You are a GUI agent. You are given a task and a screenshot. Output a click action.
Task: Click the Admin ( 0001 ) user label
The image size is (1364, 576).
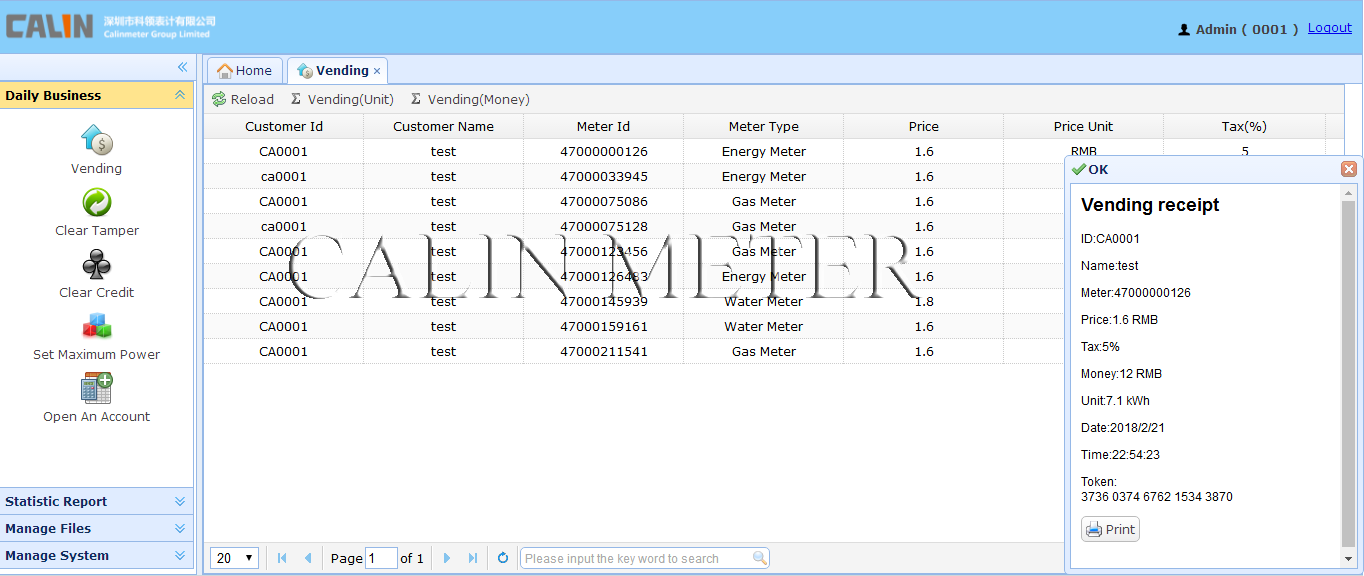tap(1238, 29)
